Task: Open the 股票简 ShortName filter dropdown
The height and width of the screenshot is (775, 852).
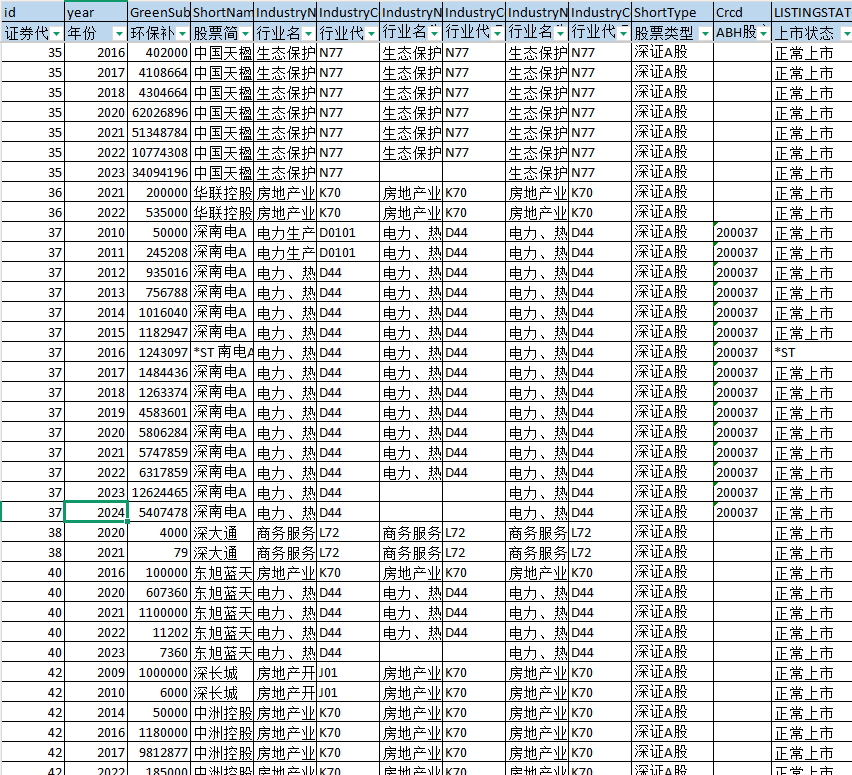Action: click(245, 34)
